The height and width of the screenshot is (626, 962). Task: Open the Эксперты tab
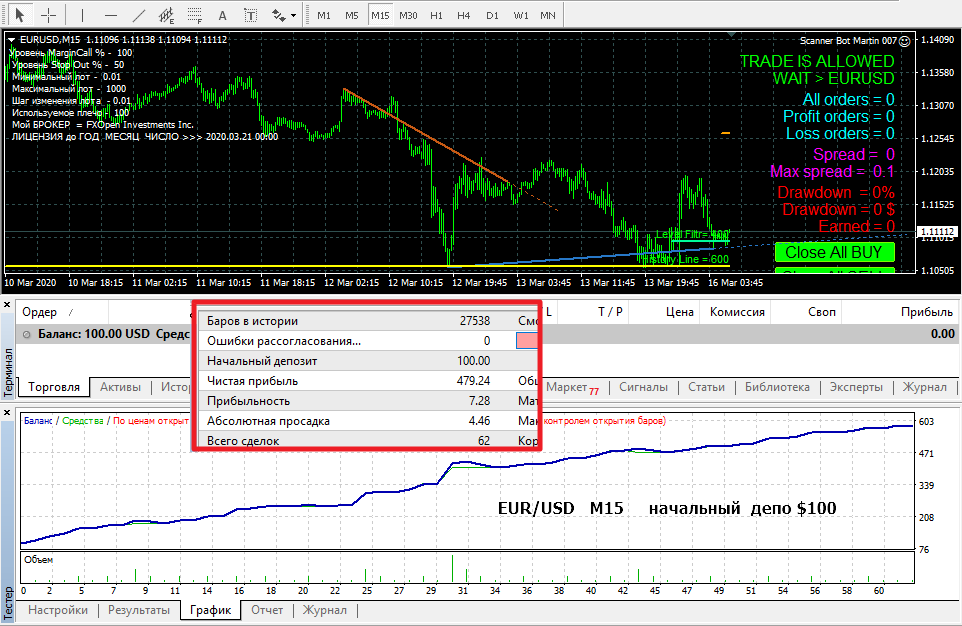point(858,387)
